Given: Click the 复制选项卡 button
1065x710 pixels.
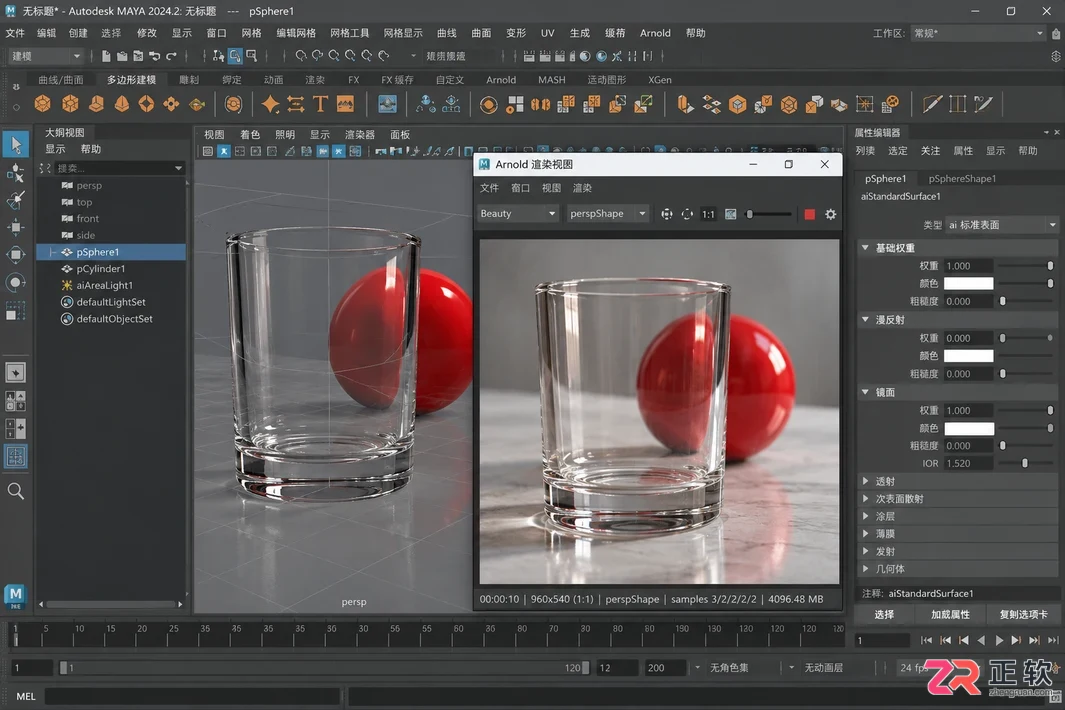Looking at the screenshot, I should coord(1023,614).
